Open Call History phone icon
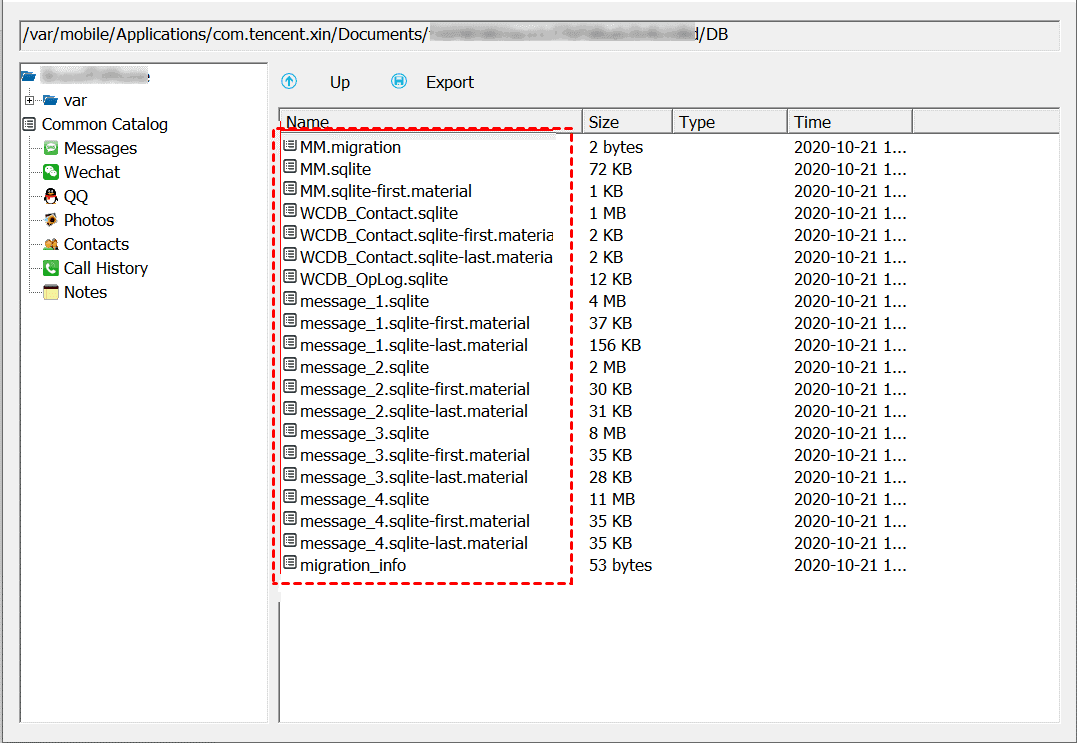Screen dimensions: 1077x743 pos(51,268)
